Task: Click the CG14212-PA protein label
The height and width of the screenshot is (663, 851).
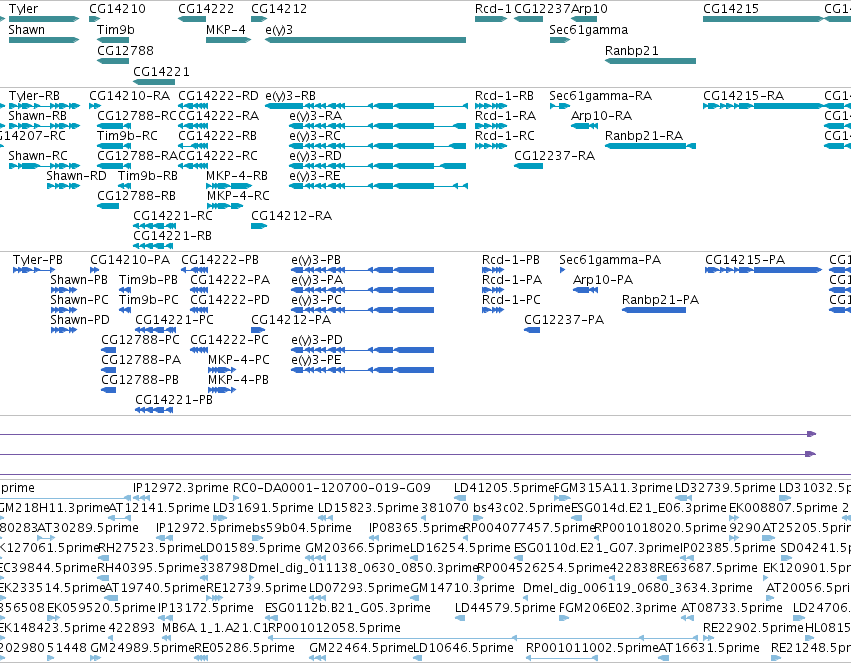Action: (291, 320)
